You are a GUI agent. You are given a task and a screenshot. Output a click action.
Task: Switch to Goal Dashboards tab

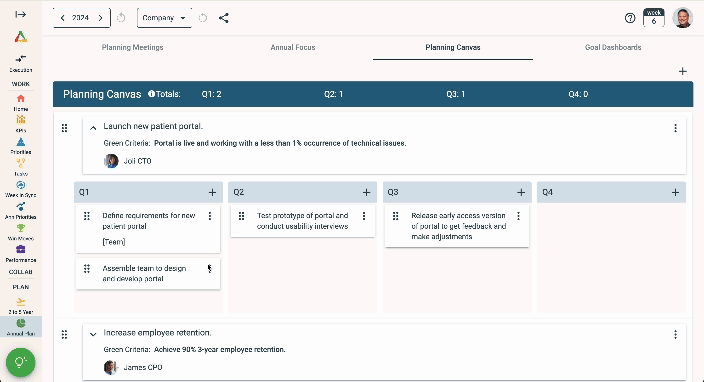point(613,47)
